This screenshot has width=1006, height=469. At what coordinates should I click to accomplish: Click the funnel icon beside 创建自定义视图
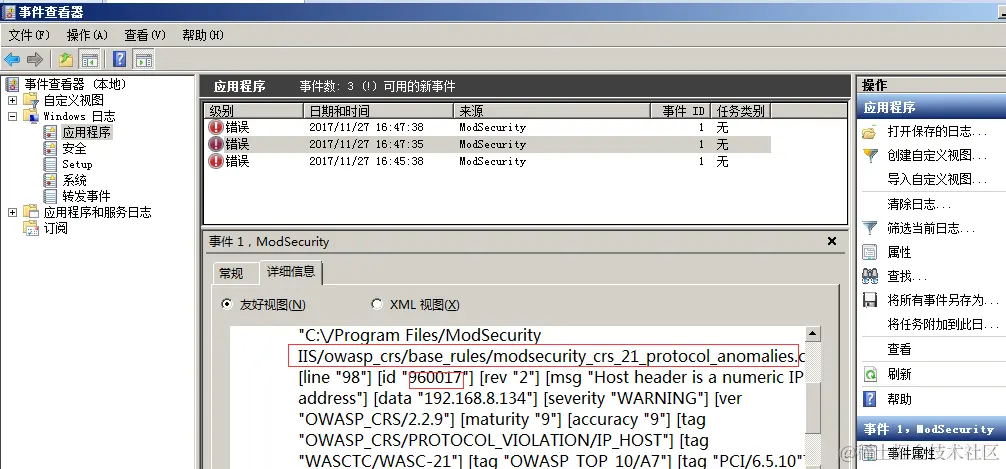(869, 155)
